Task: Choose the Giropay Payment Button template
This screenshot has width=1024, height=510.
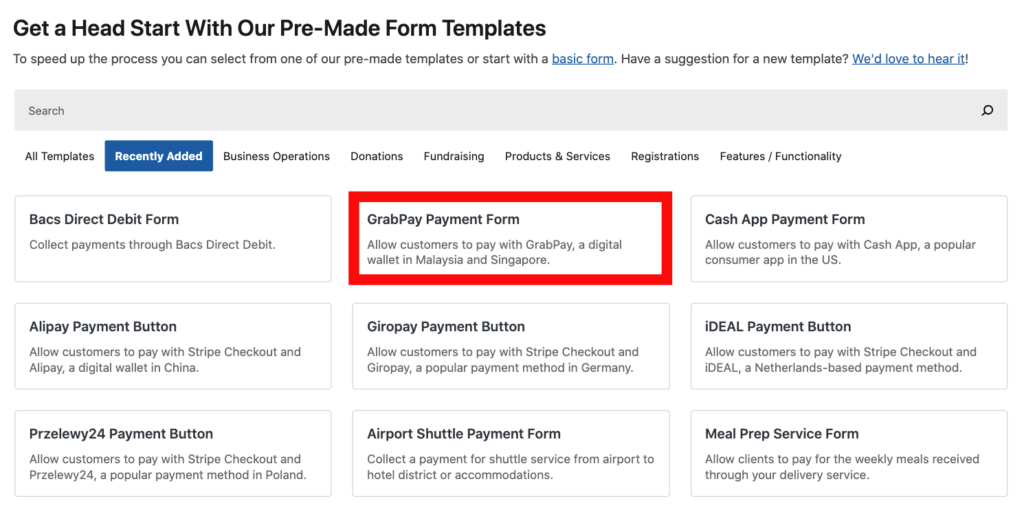Action: (510, 345)
